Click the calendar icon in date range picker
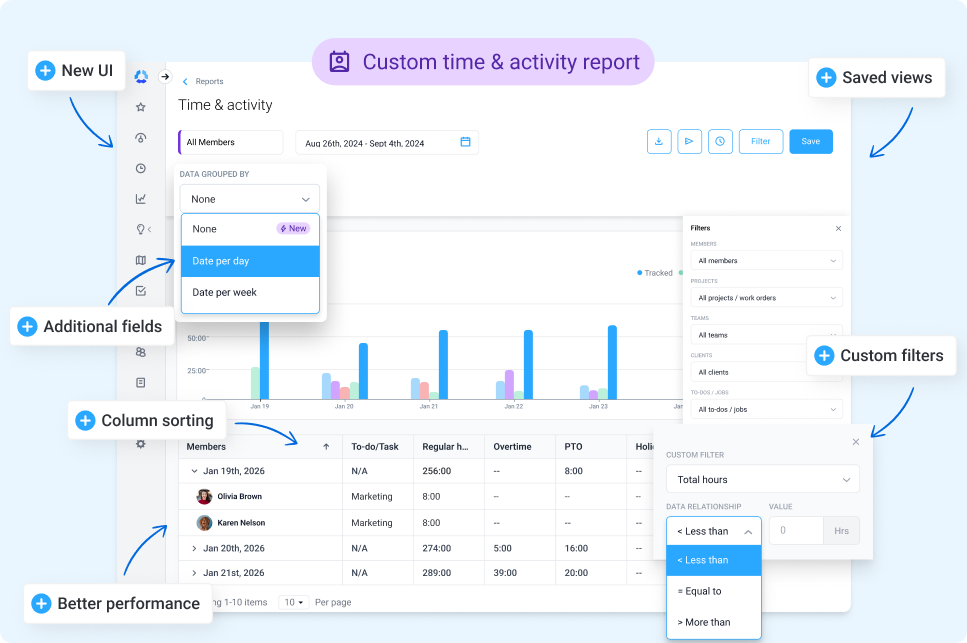Screen dimensions: 967x643 [x=464, y=141]
